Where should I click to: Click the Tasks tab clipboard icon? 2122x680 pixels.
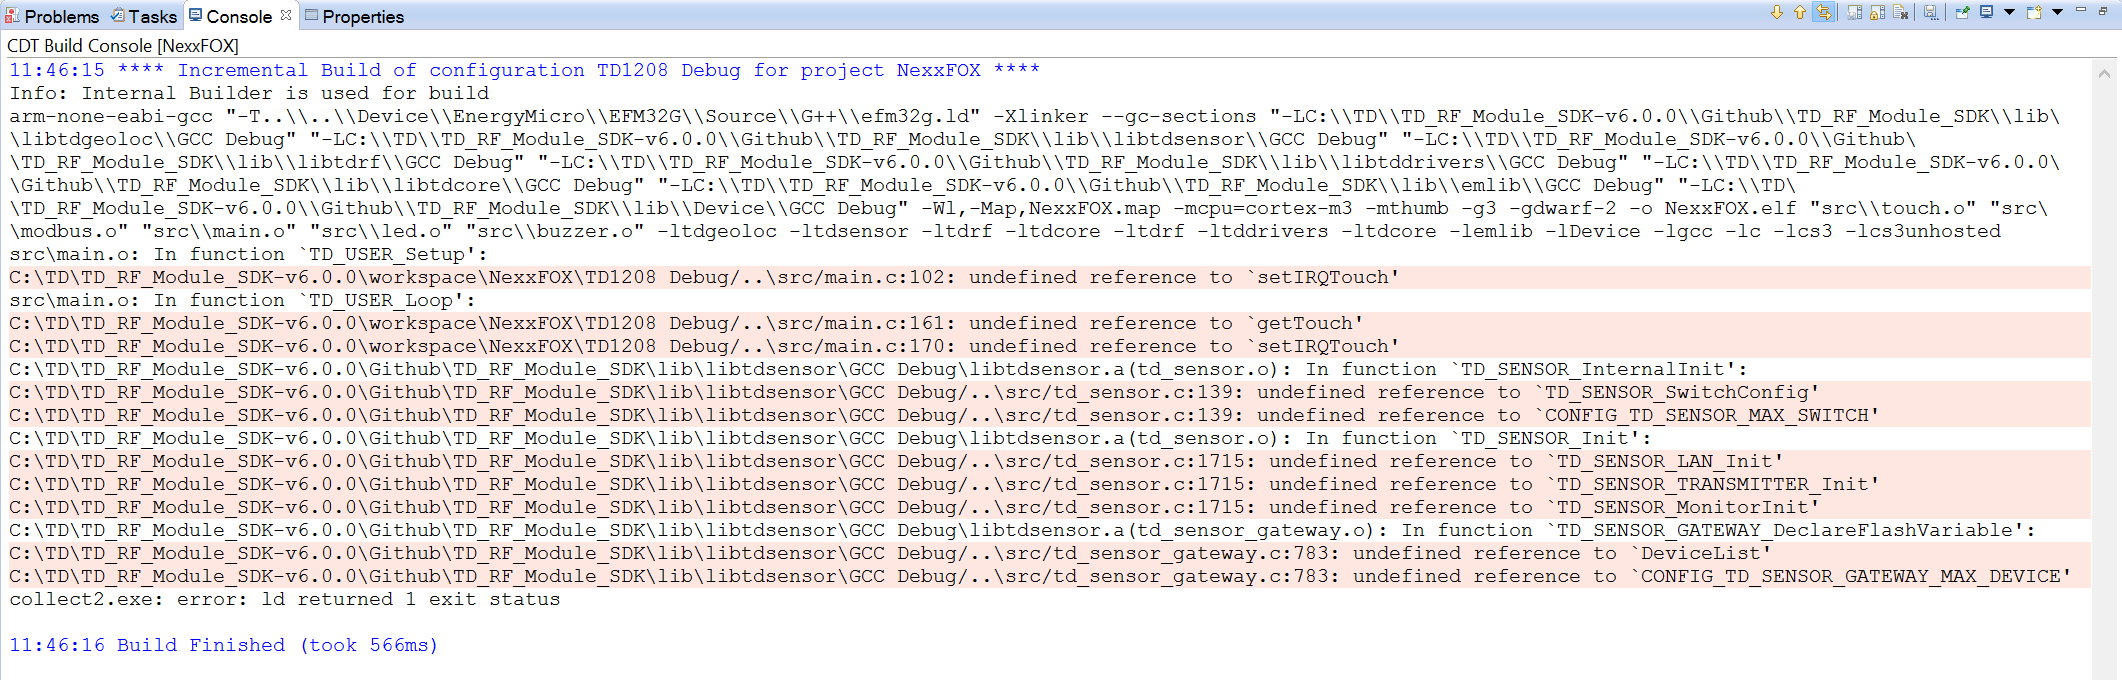pyautogui.click(x=118, y=15)
